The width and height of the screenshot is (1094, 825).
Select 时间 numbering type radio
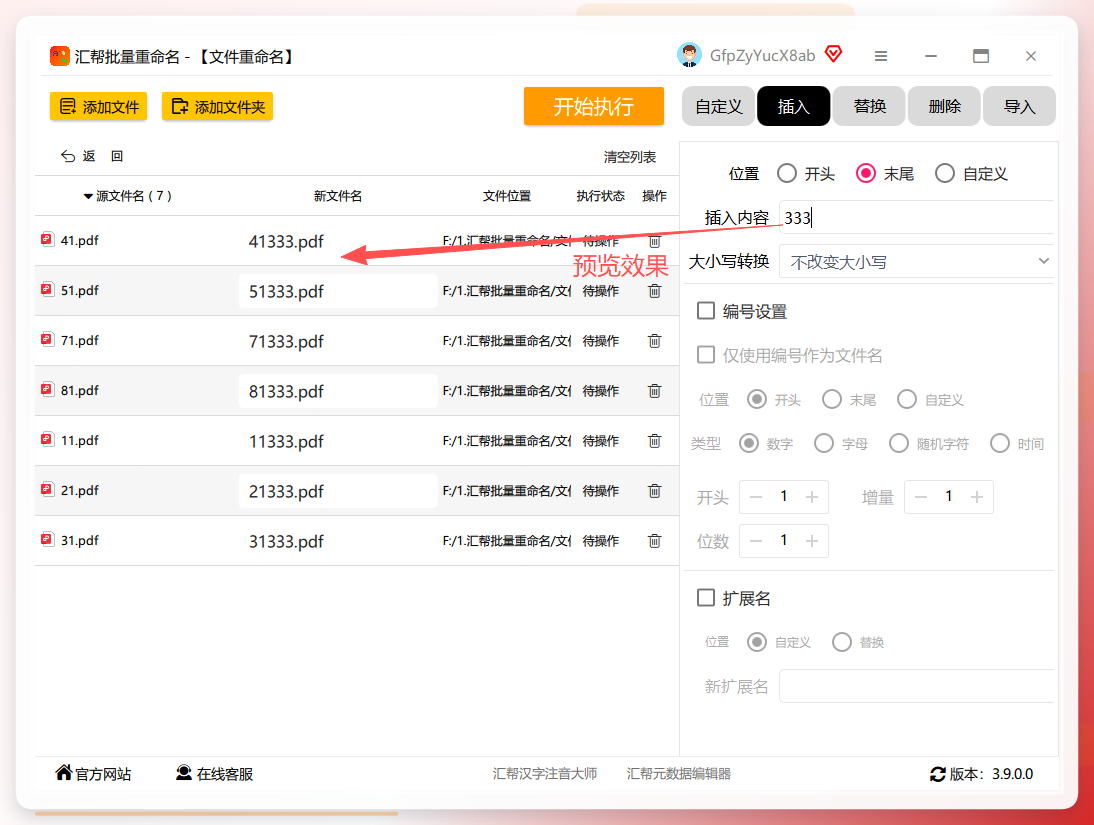click(x=1000, y=443)
